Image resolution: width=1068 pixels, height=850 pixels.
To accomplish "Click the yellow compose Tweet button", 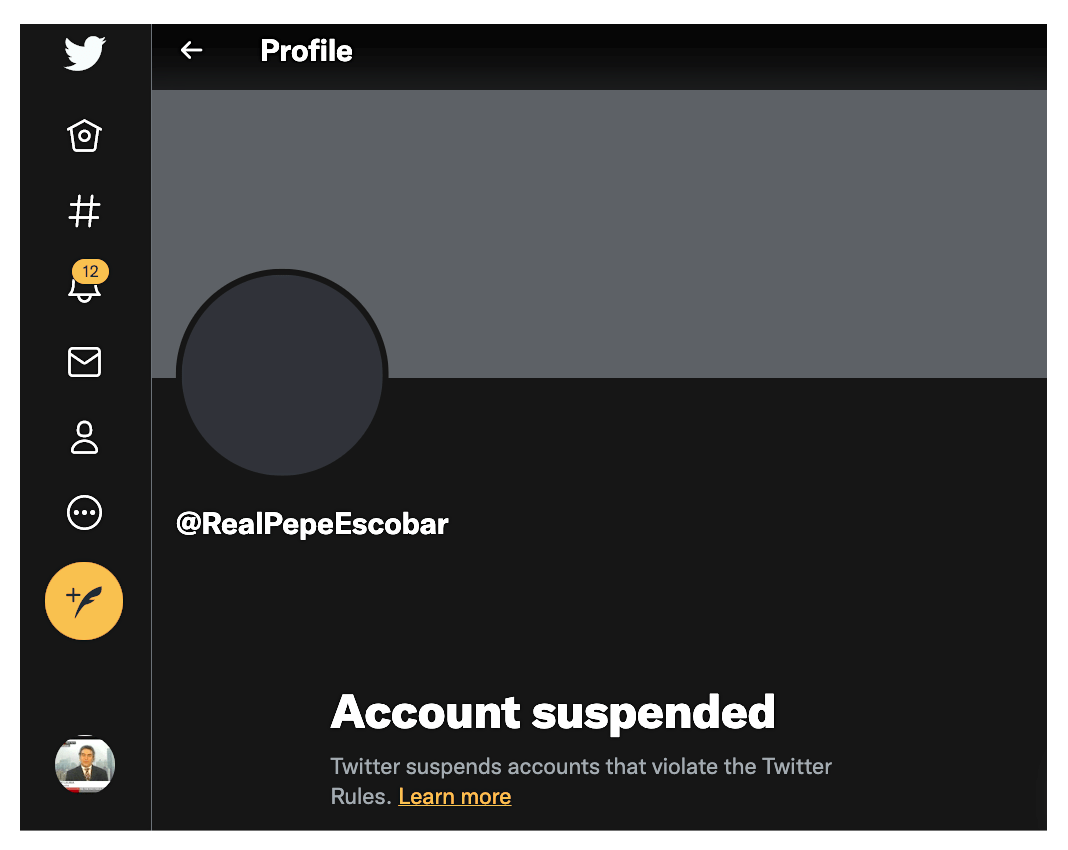I will [84, 601].
